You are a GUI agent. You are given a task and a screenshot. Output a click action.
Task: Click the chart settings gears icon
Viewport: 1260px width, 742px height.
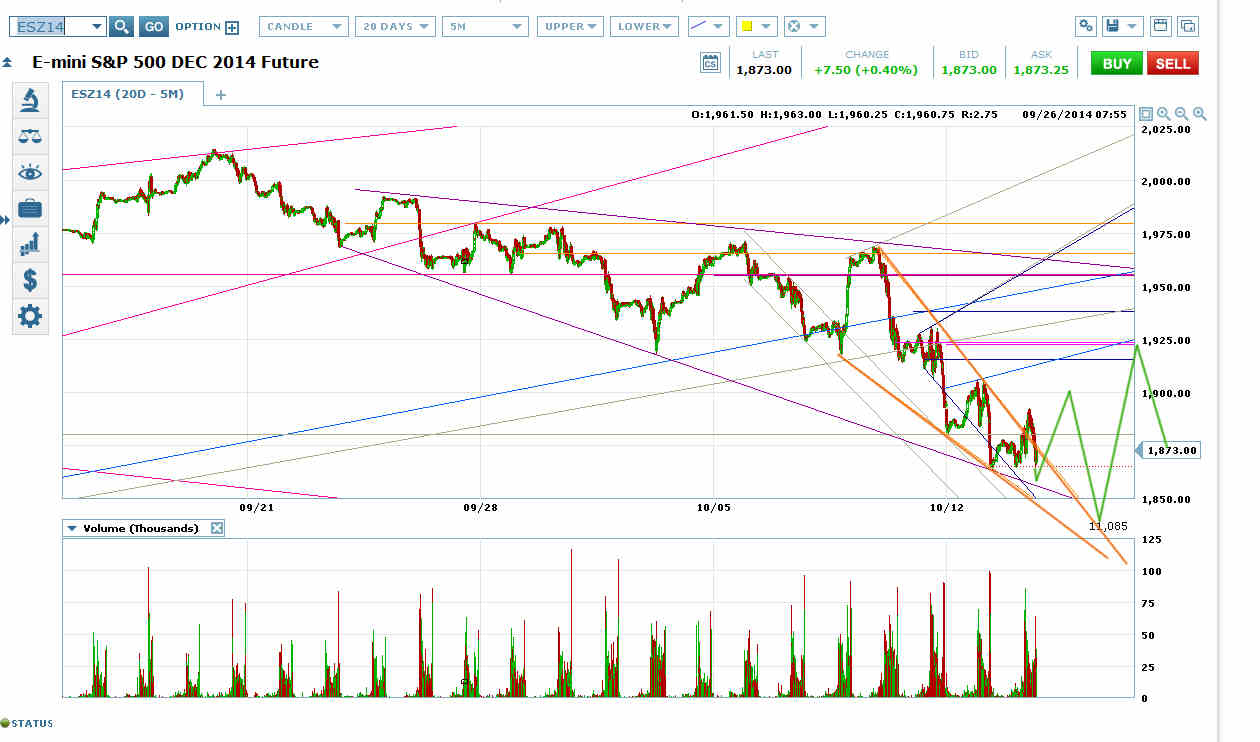(1087, 27)
